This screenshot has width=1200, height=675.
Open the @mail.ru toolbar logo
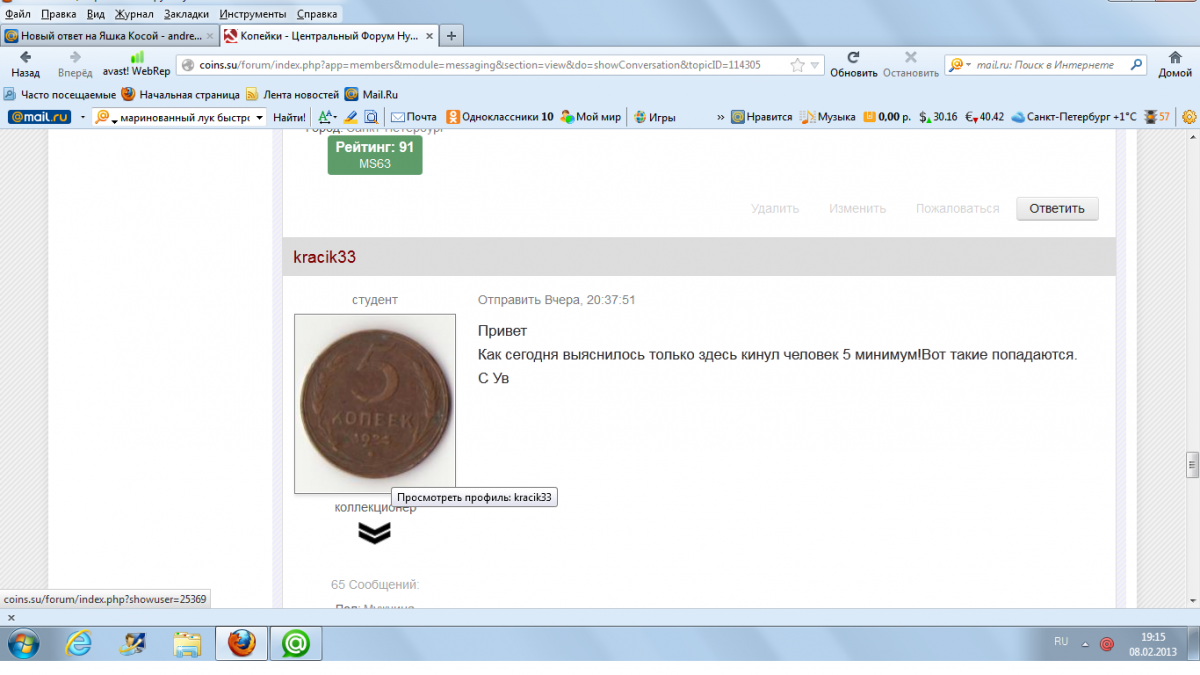tap(39, 117)
